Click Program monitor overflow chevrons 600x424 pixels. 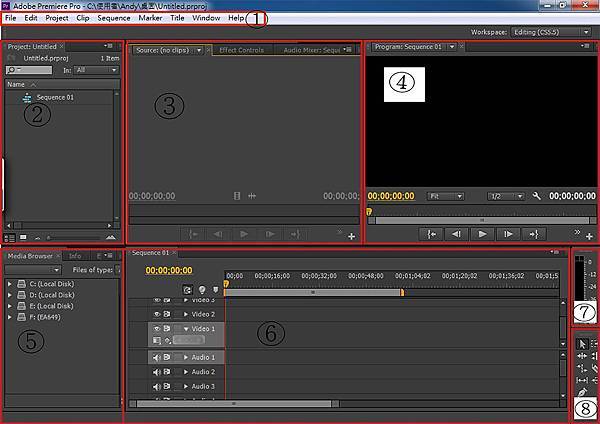pyautogui.click(x=577, y=232)
